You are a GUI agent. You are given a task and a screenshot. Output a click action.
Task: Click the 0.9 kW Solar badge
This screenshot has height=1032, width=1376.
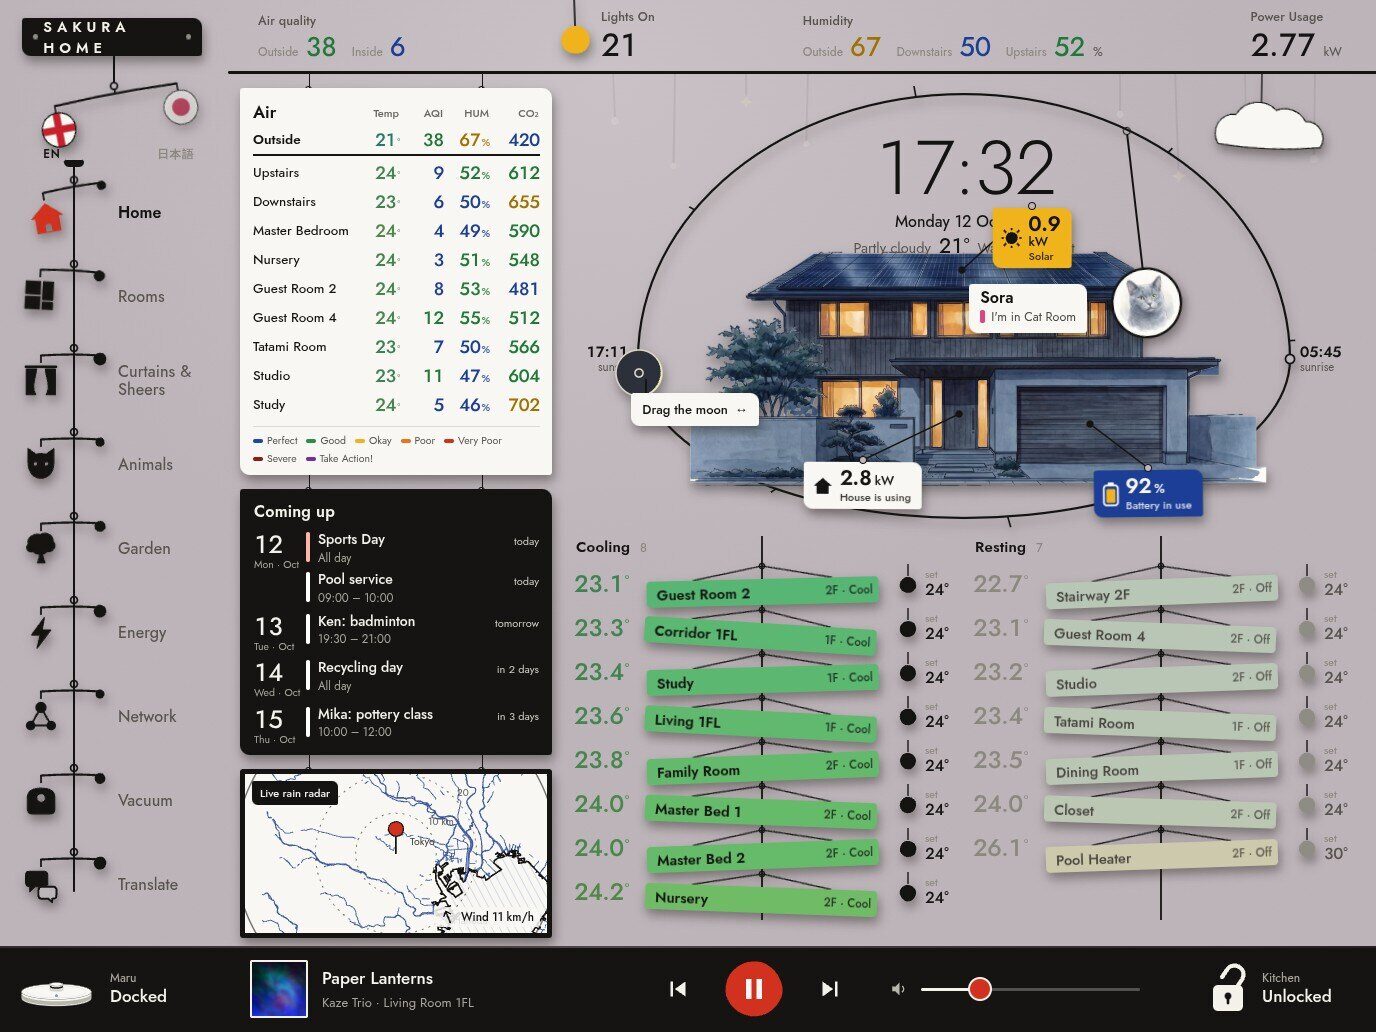(1032, 238)
